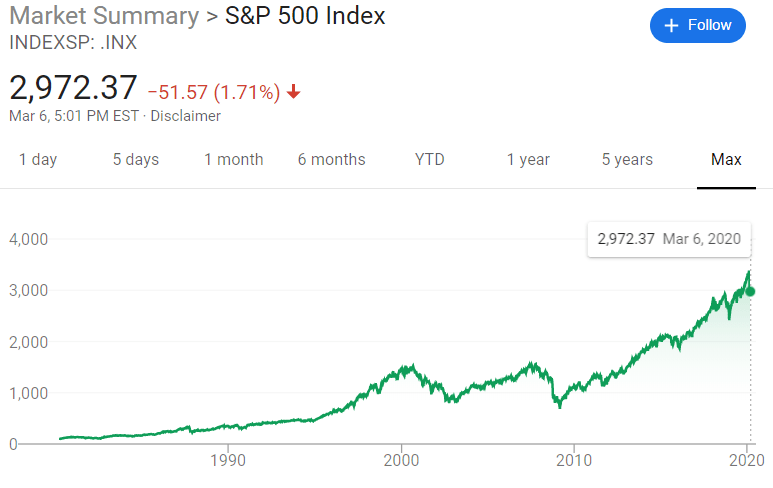Click the plus icon on Follow
This screenshot has width=773, height=488.
[671, 25]
